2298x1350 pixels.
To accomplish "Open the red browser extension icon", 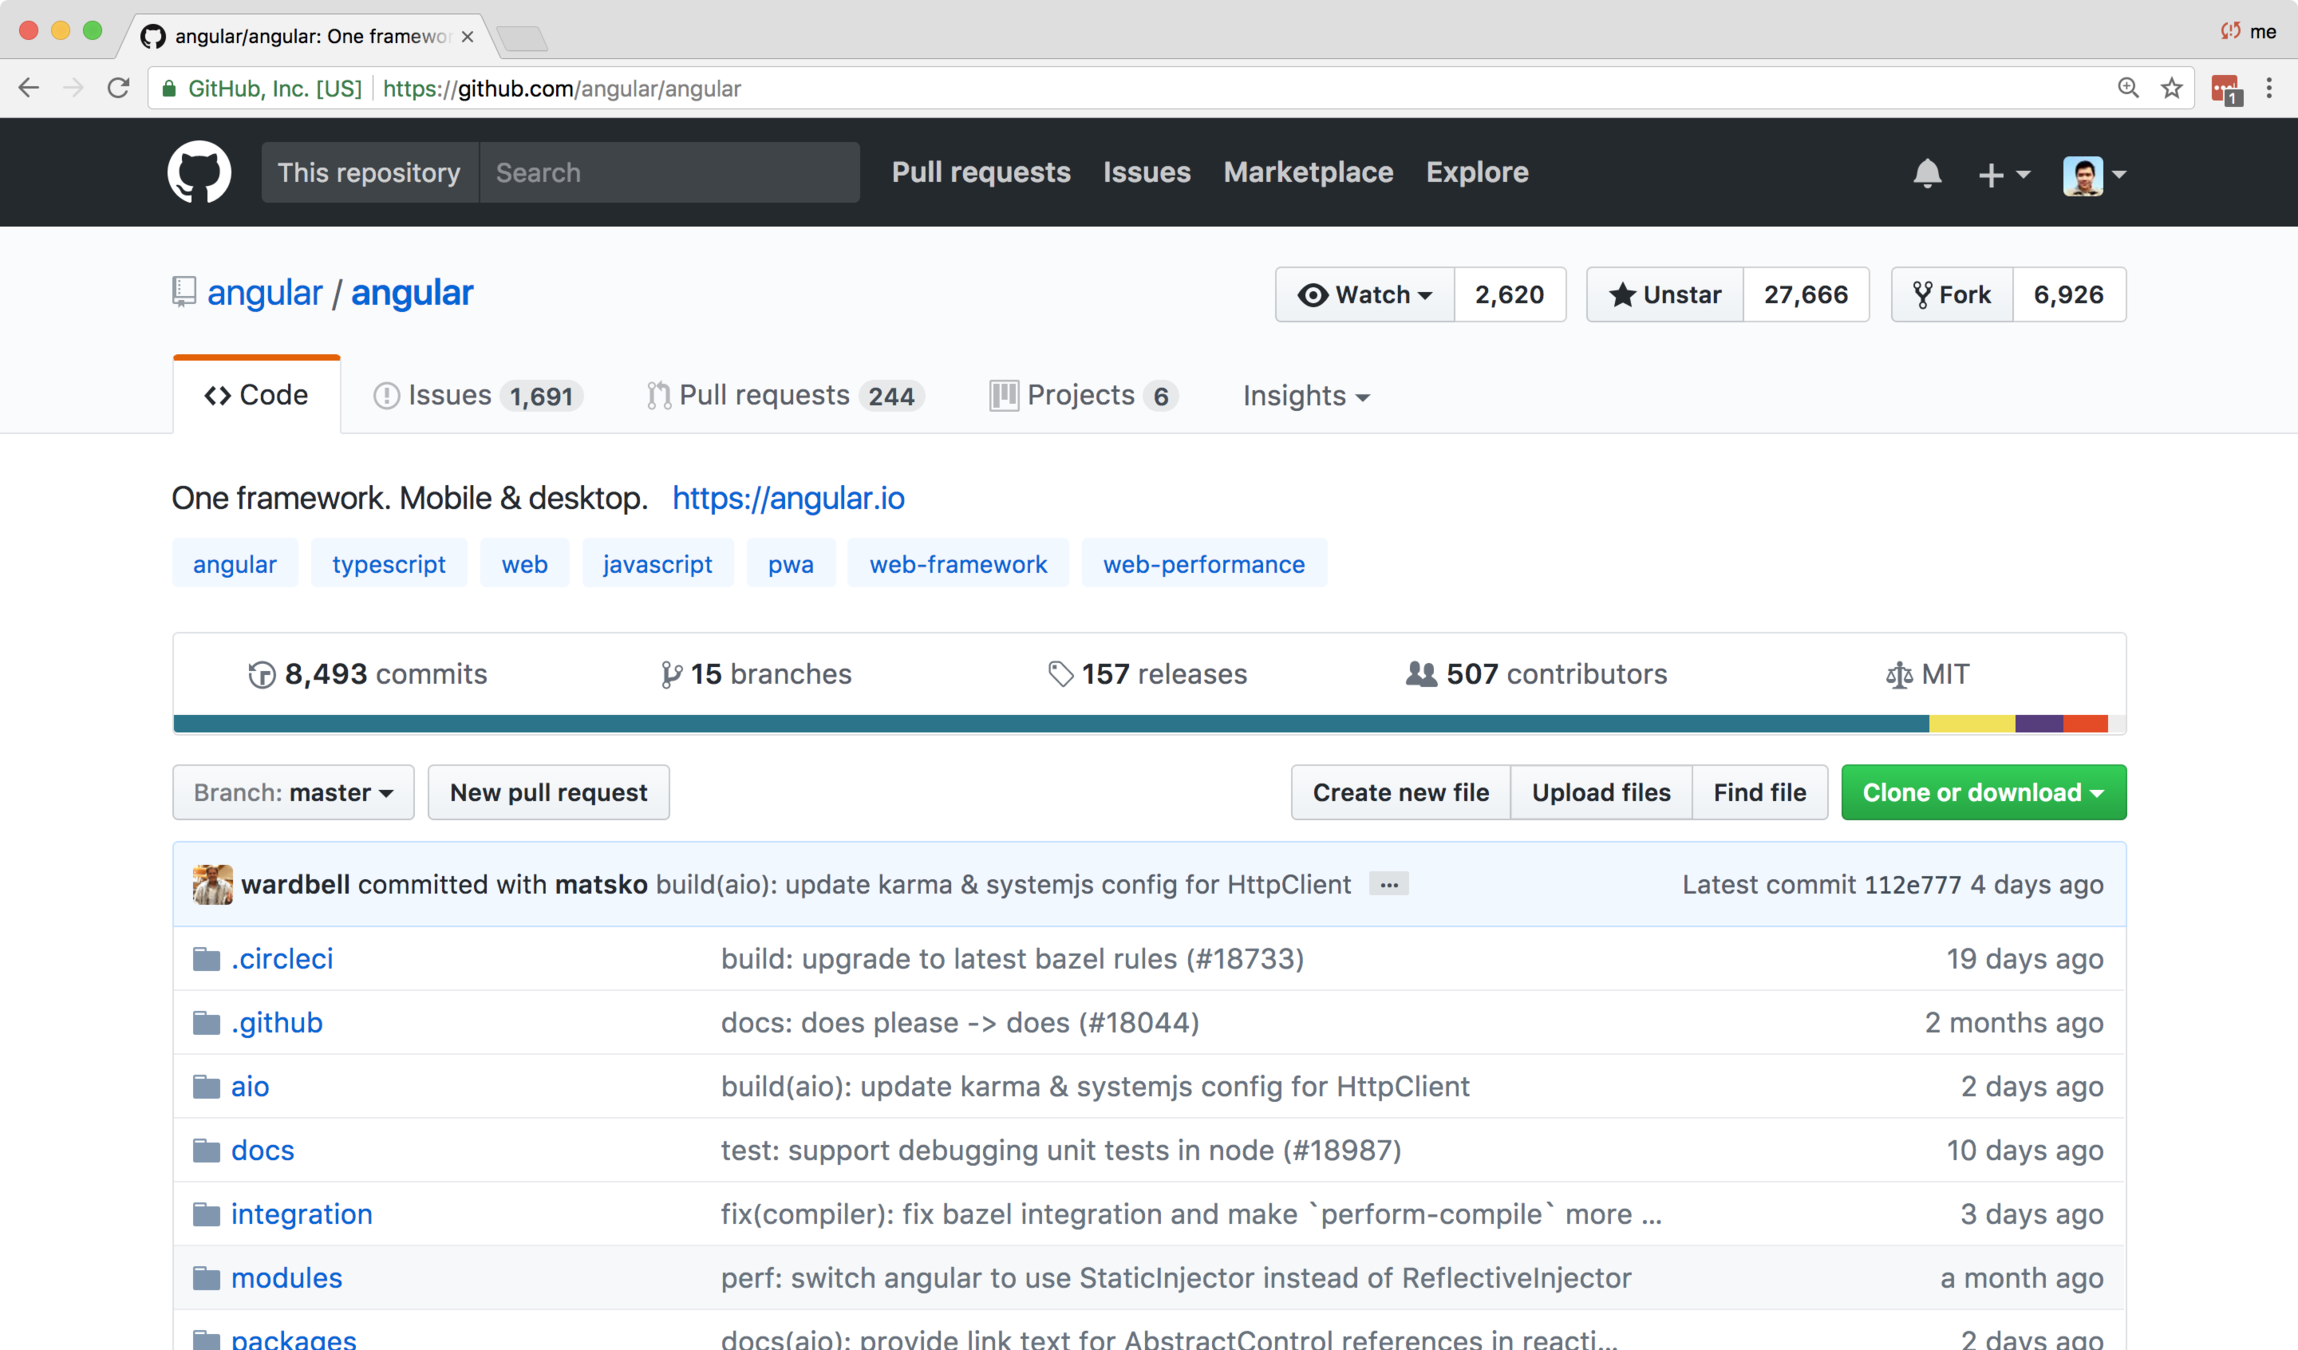I will [x=2225, y=89].
